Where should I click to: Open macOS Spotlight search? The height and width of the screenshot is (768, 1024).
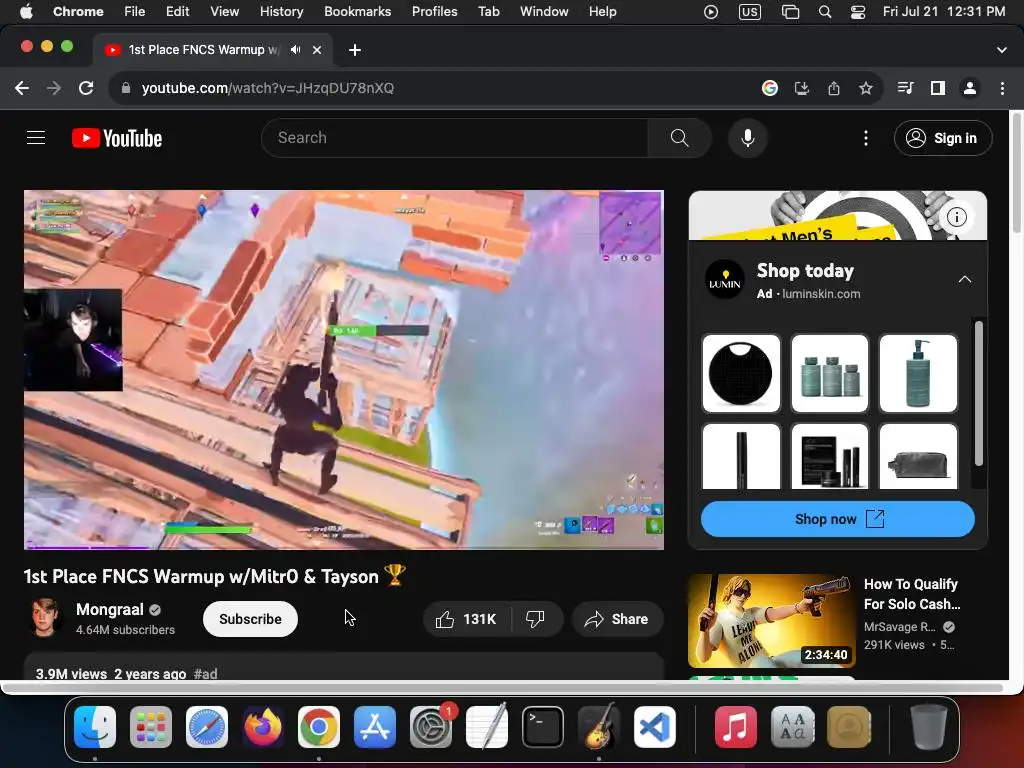[825, 12]
